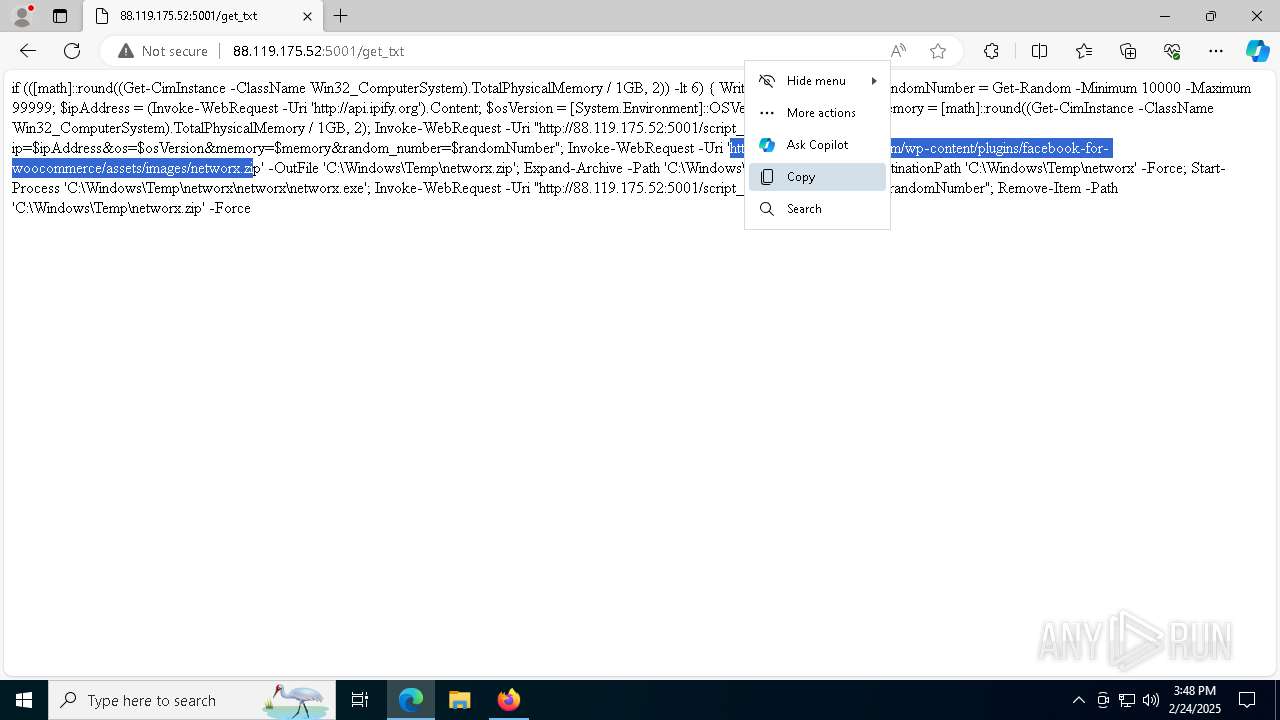1280x720 pixels.
Task: Click text 'C:\Windows\Temp\networx.zip' -Force
Action: pos(131,208)
